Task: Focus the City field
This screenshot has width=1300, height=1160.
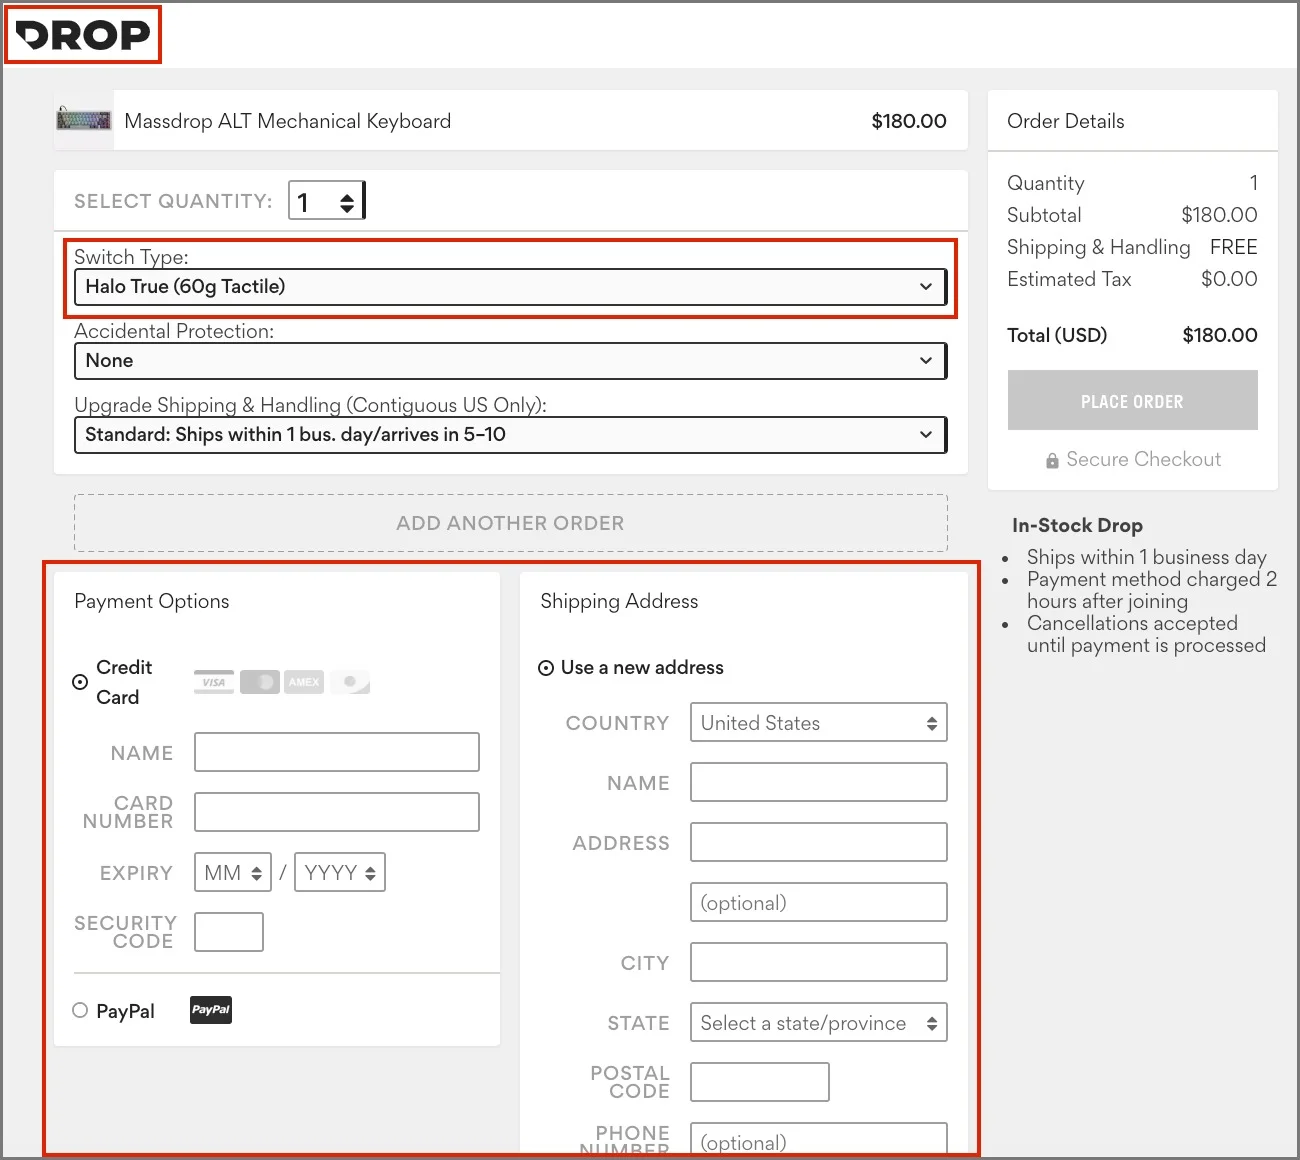Action: point(819,962)
